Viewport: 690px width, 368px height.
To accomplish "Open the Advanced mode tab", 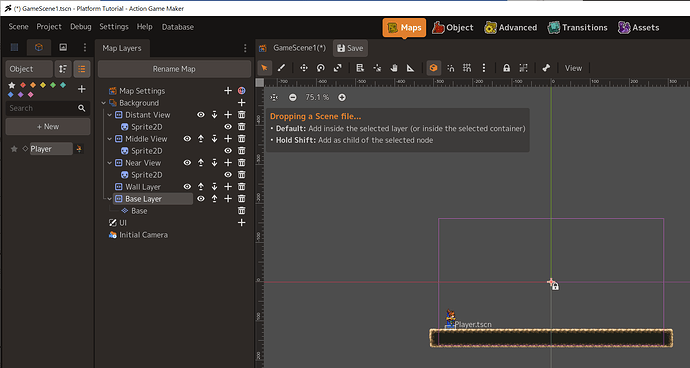I will [x=510, y=27].
